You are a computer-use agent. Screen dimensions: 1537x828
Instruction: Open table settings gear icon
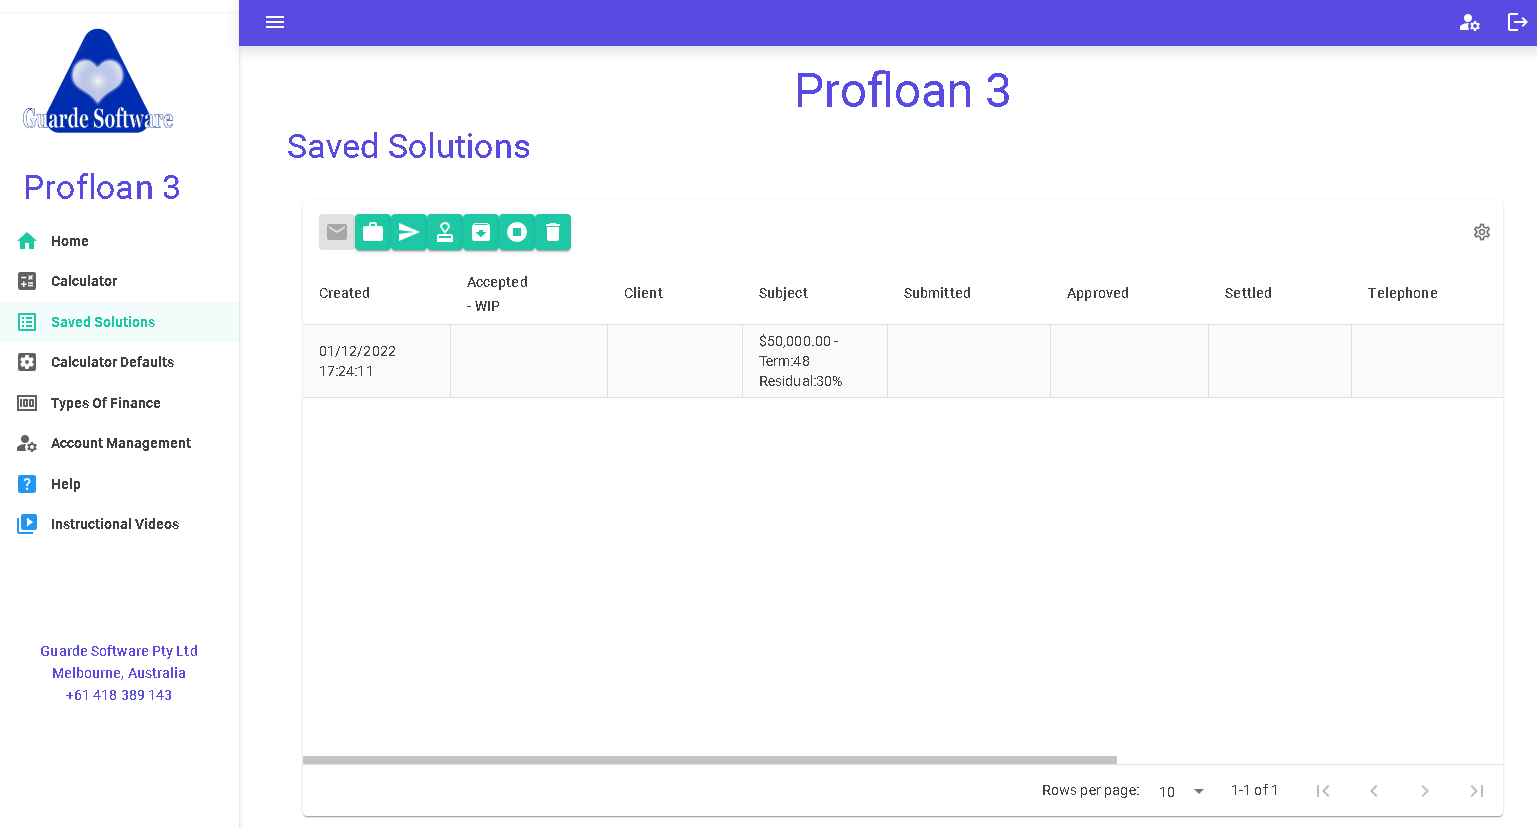pyautogui.click(x=1482, y=232)
